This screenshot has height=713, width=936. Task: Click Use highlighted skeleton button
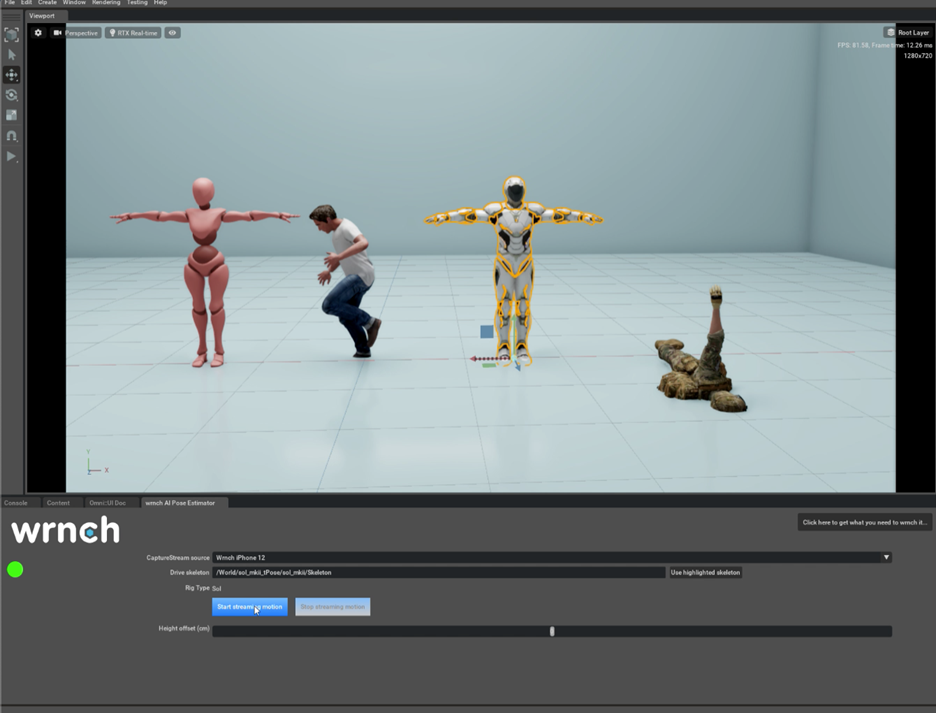[x=705, y=572]
